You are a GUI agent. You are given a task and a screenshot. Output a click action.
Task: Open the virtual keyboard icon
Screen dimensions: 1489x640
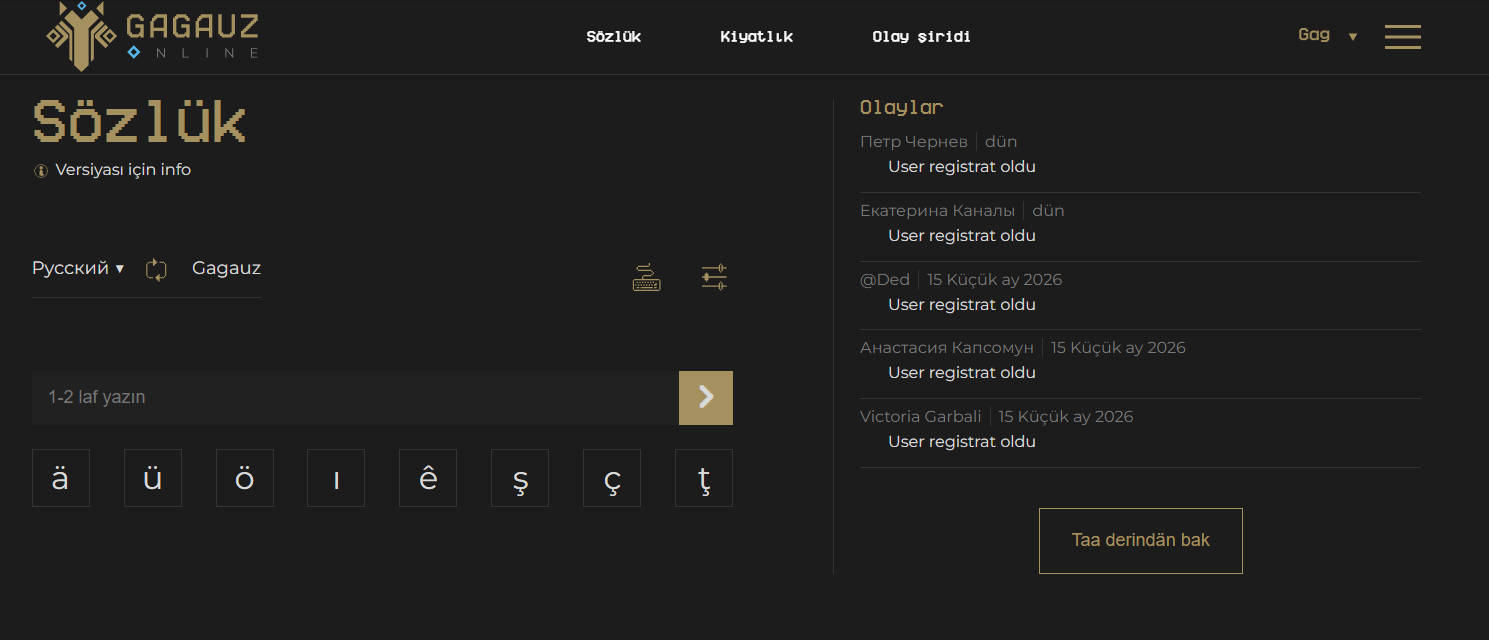[647, 277]
